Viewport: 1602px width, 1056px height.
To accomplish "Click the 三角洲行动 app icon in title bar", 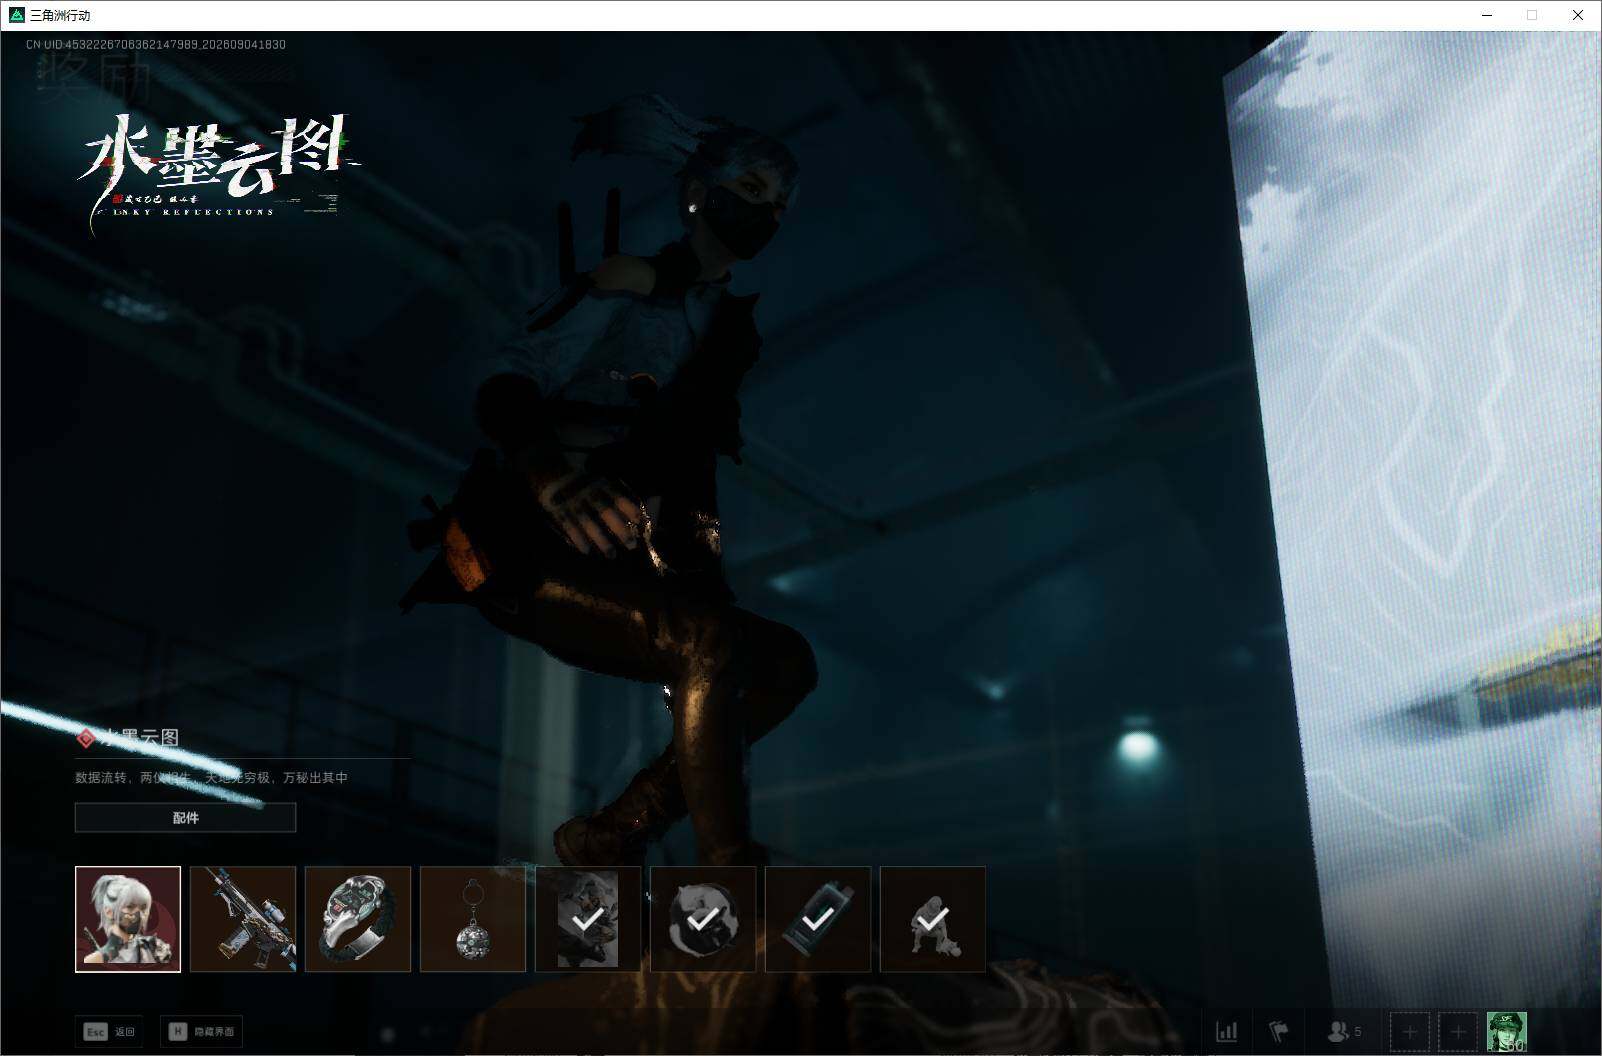I will pyautogui.click(x=16, y=15).
